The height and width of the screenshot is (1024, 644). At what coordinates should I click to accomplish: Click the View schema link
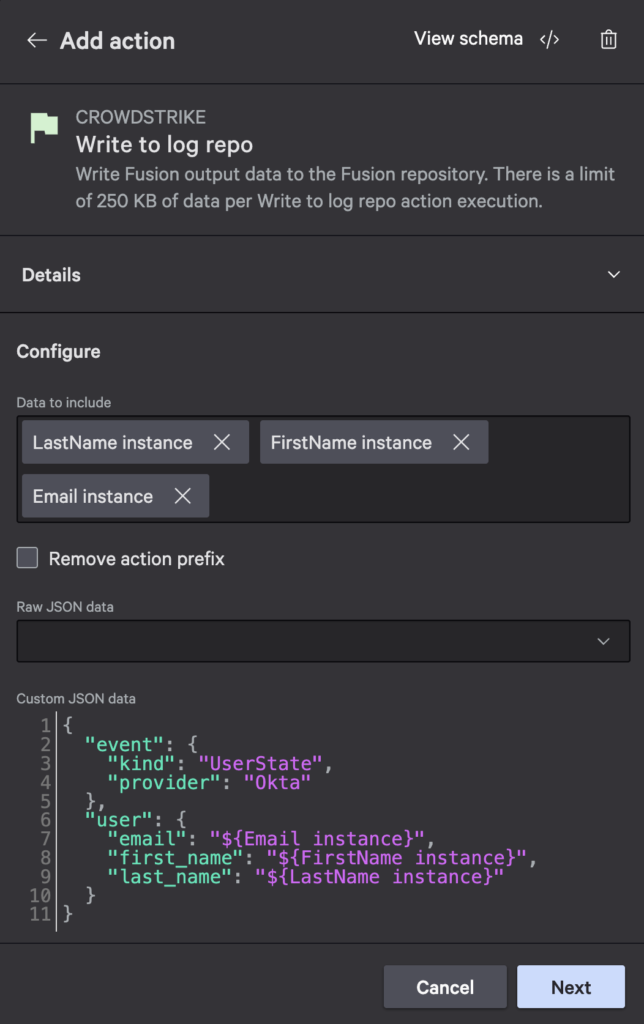[468, 39]
